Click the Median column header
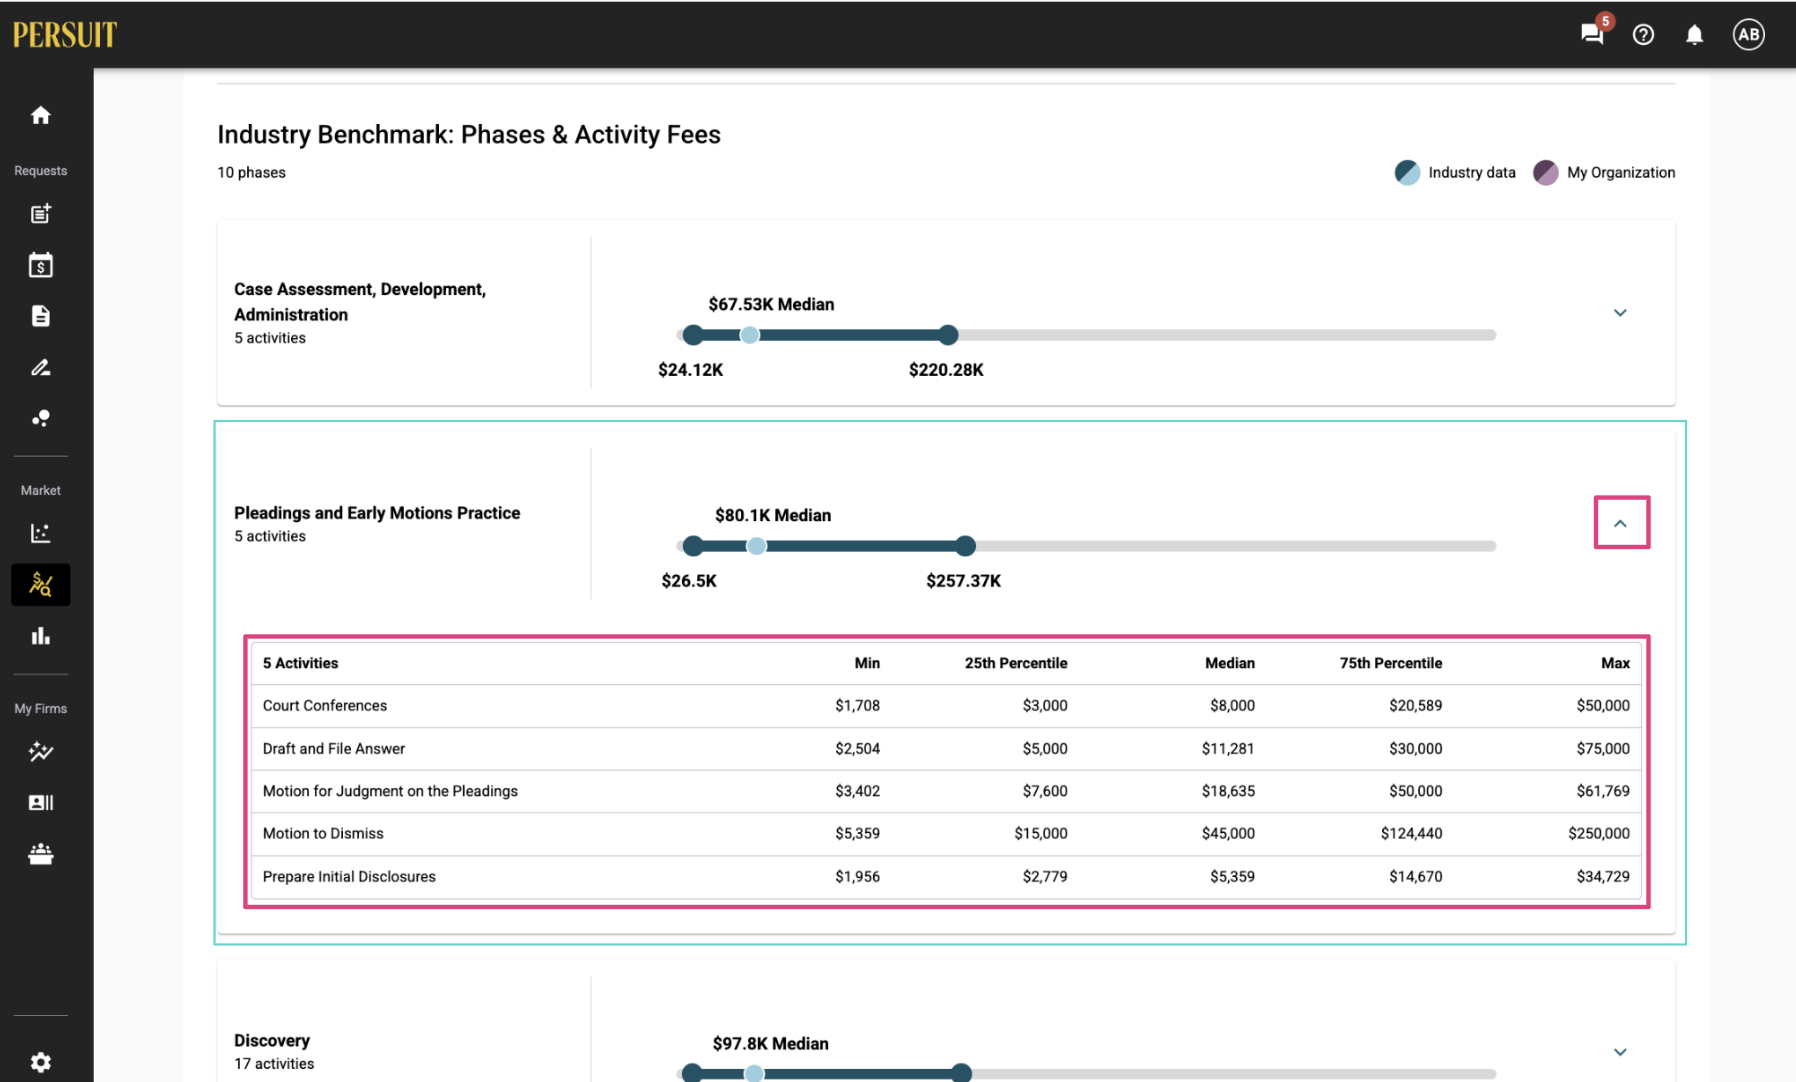 pos(1230,663)
